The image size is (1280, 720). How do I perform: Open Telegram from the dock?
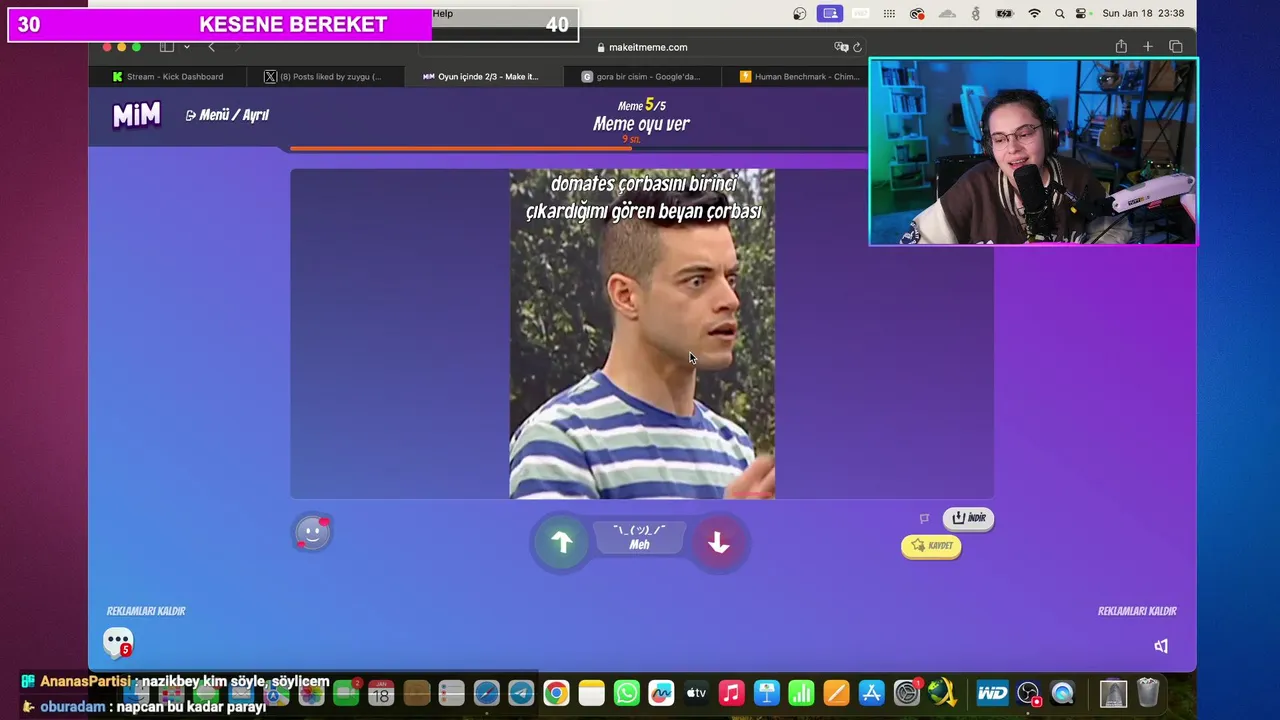click(521, 693)
